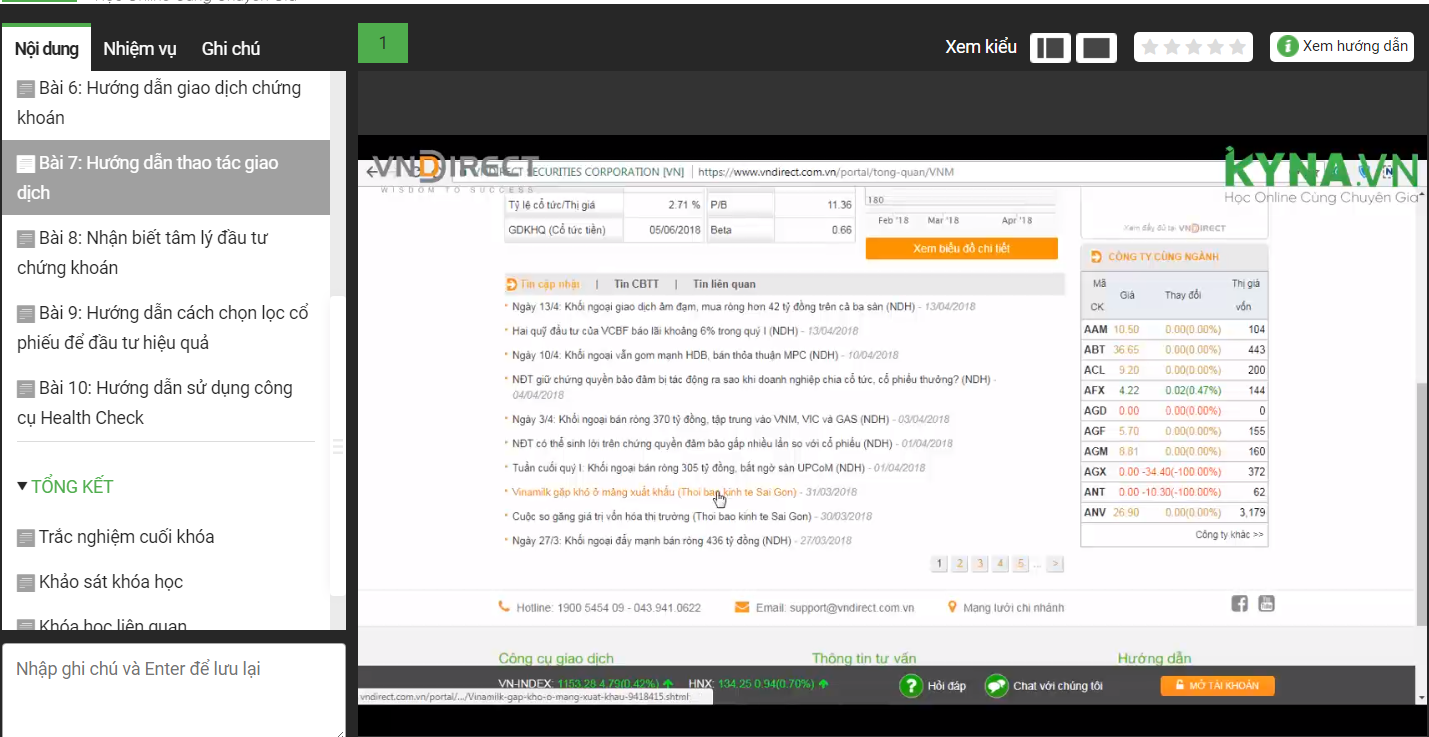The image size is (1429, 737).
Task: Select the sidebar split view layout icon
Action: tap(1050, 48)
